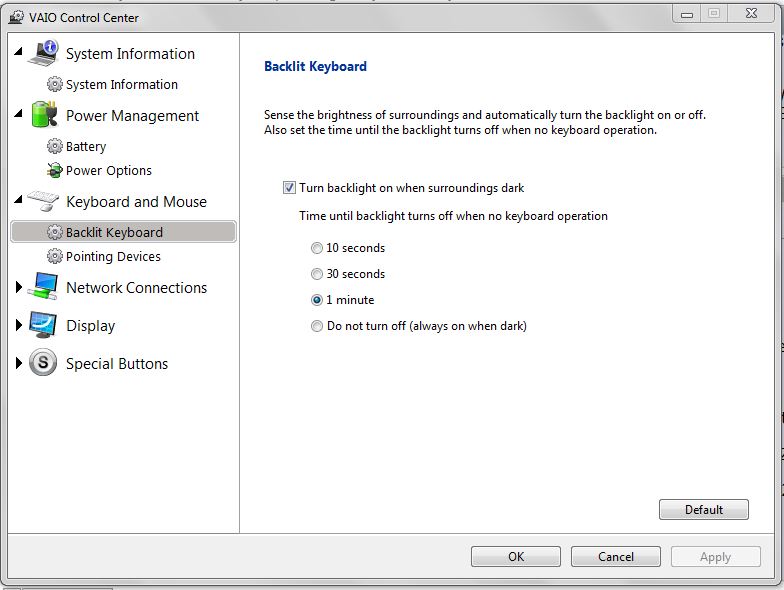Click the Special Buttons S icon
Image resolution: width=784 pixels, height=590 pixels.
pos(43,362)
